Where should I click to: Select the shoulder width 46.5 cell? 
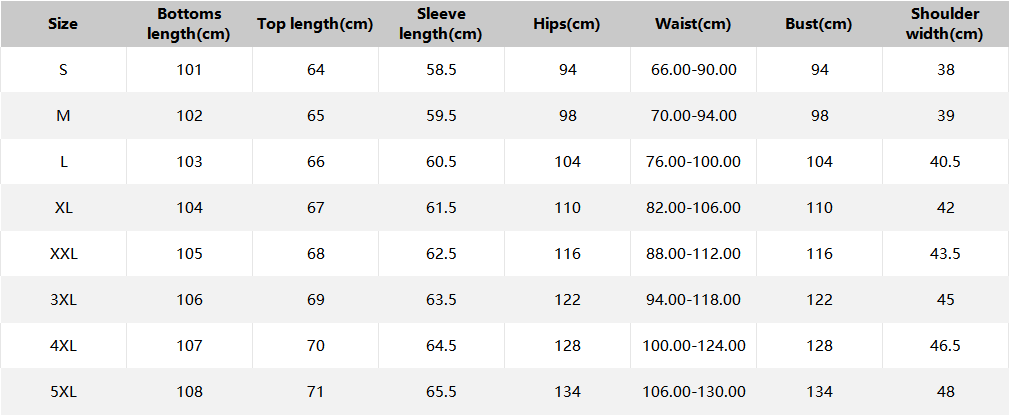point(945,346)
